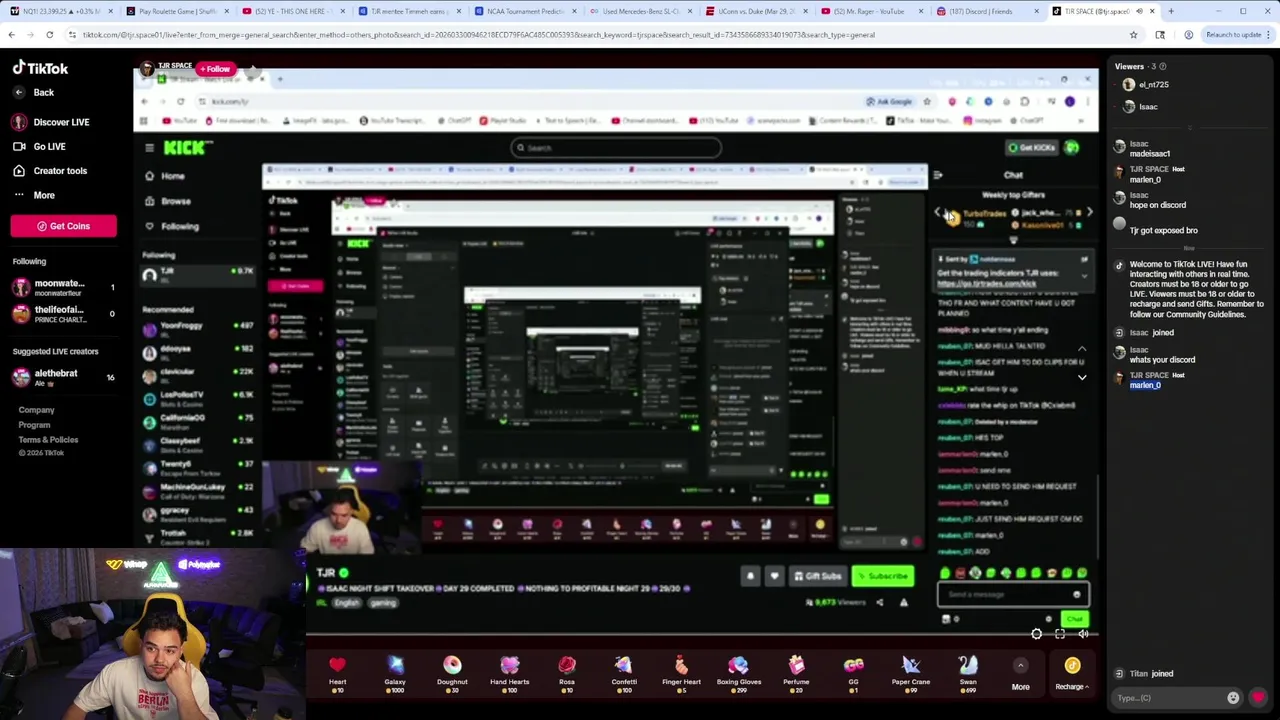This screenshot has height=720, width=1280.
Task: Open Discover LIVE in the sidebar
Action: coord(51,122)
